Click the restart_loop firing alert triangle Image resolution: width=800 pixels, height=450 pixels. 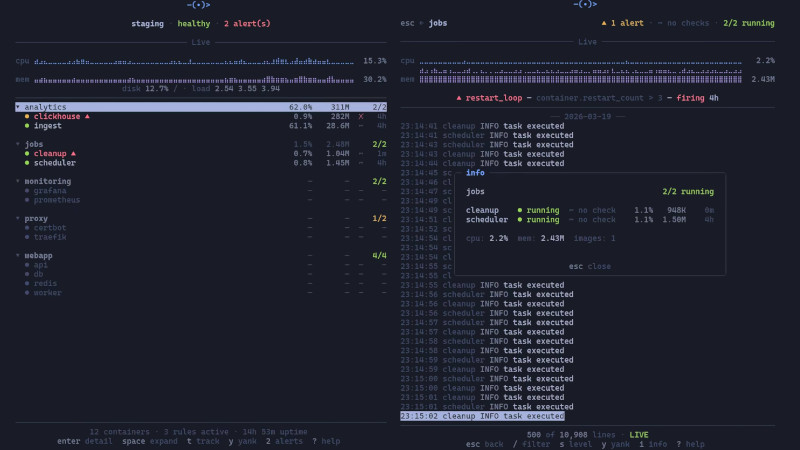(x=458, y=98)
